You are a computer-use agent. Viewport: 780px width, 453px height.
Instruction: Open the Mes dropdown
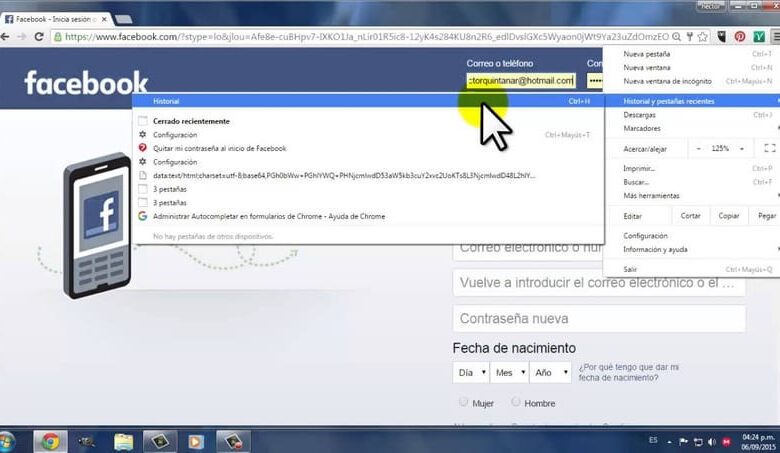pyautogui.click(x=509, y=372)
